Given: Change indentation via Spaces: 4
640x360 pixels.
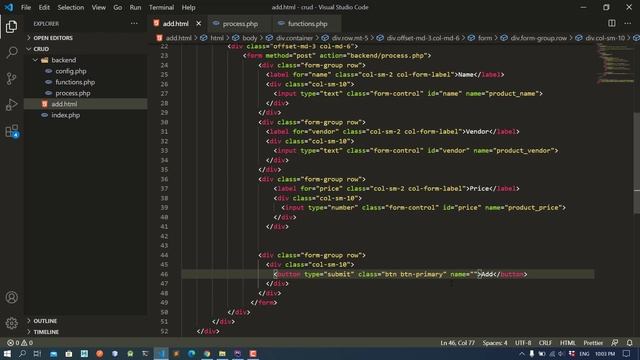Looking at the screenshot, I should tap(495, 343).
